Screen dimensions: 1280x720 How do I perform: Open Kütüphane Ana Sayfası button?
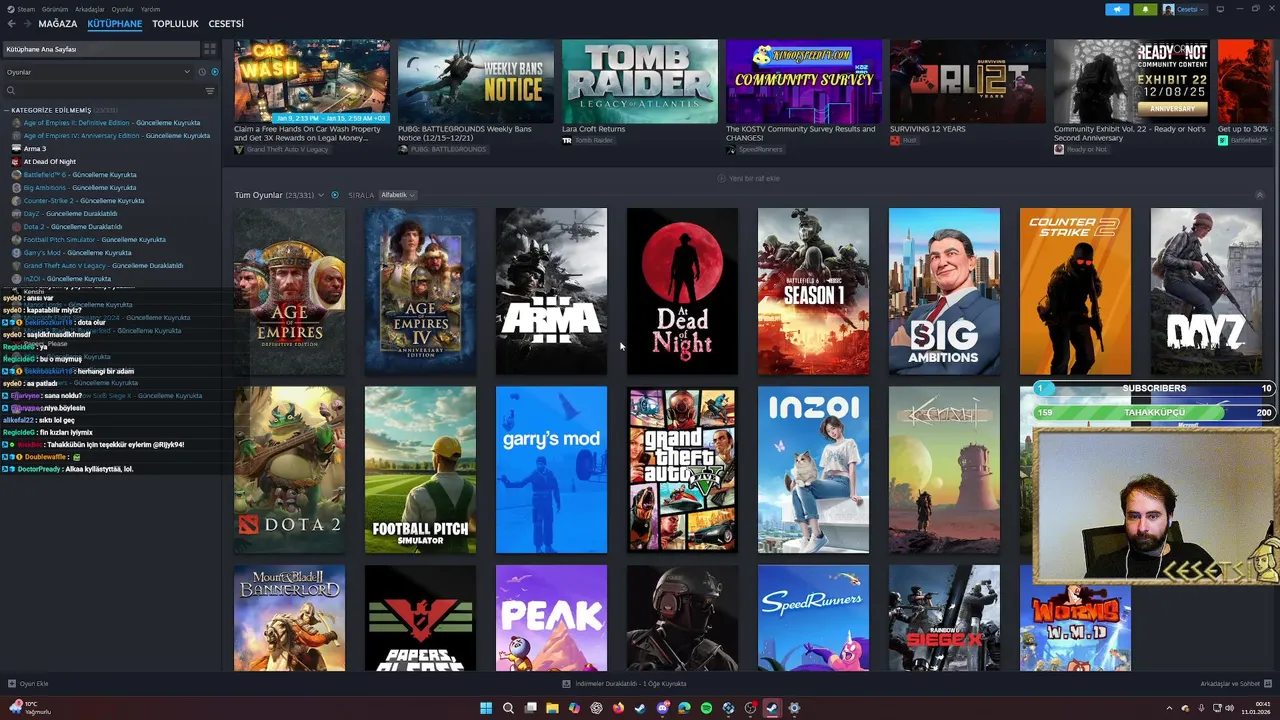coord(100,48)
